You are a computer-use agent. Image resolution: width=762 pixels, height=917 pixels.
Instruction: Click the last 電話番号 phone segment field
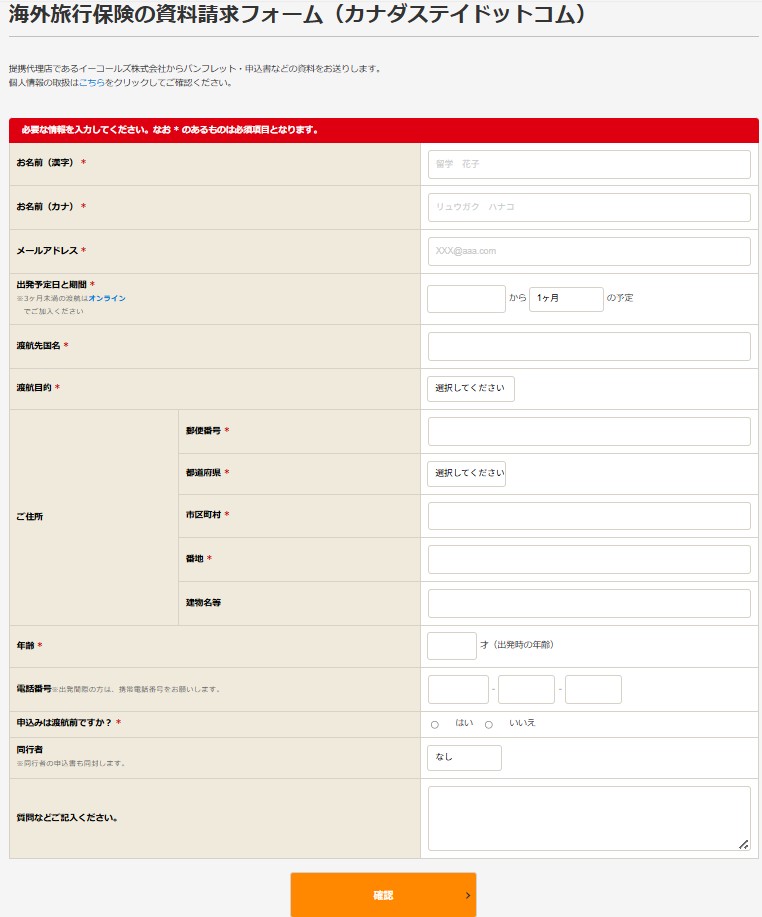pos(593,690)
